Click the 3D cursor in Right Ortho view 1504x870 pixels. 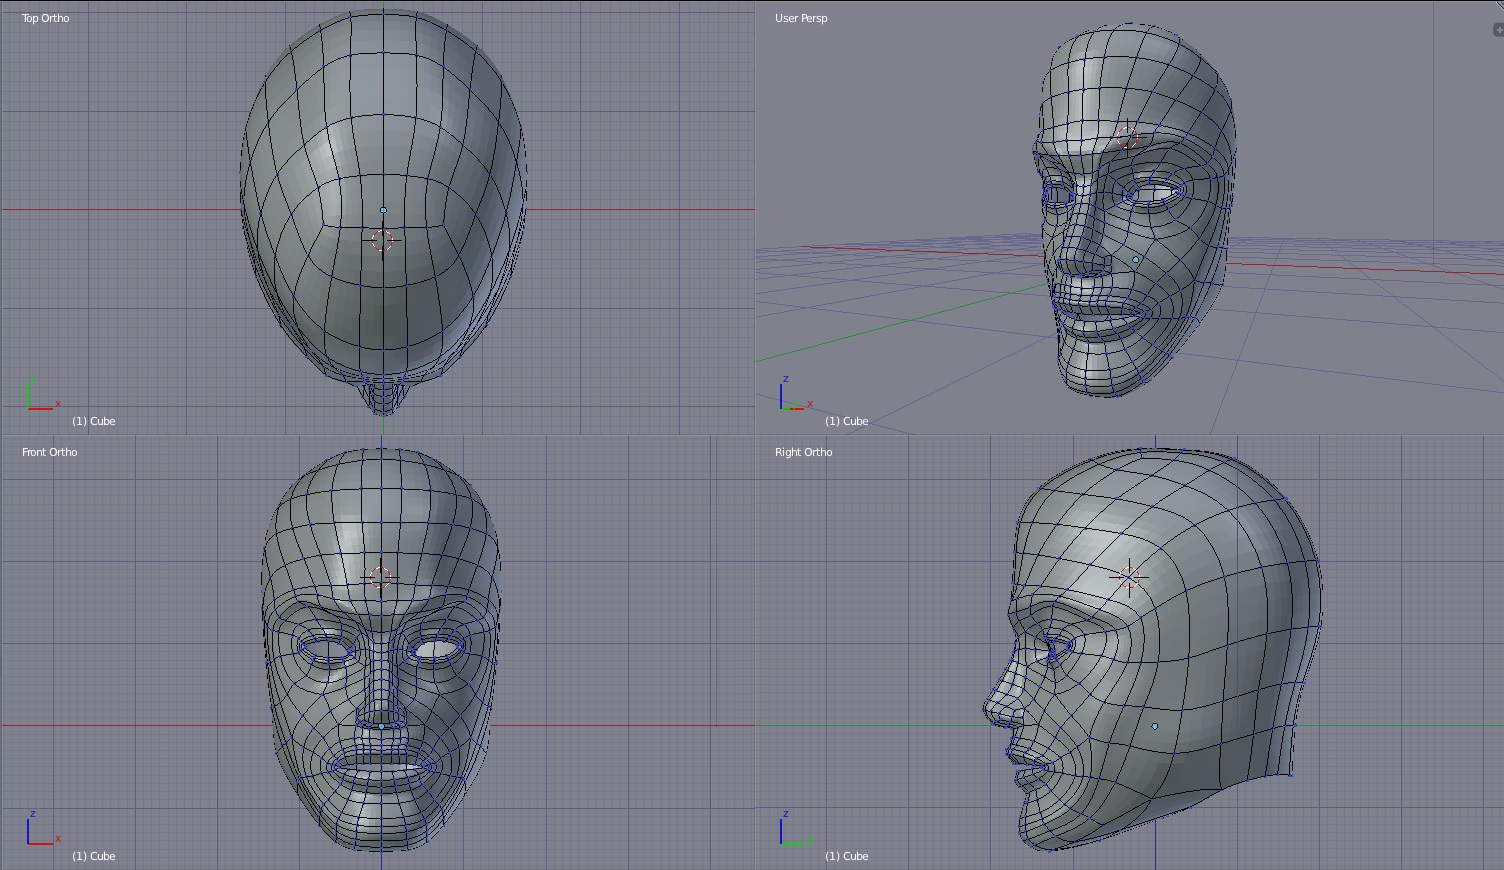[1129, 577]
